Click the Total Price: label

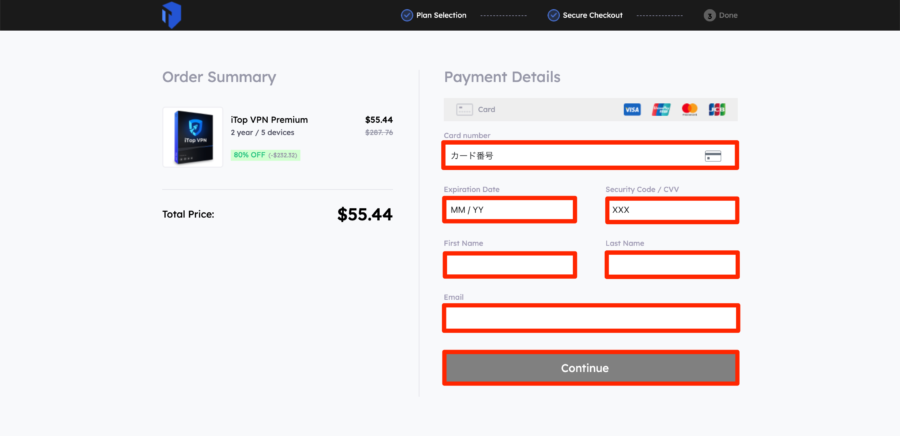pos(188,215)
